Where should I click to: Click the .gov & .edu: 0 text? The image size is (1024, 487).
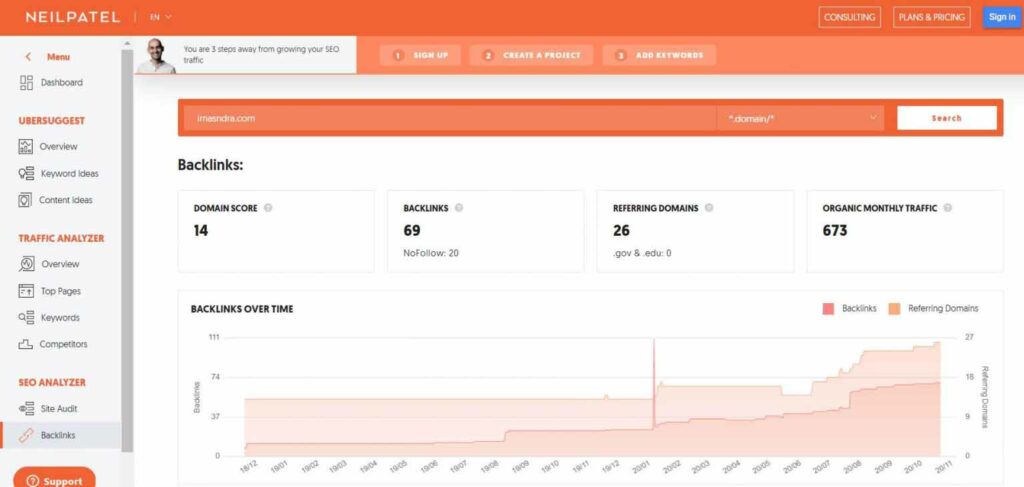(642, 253)
